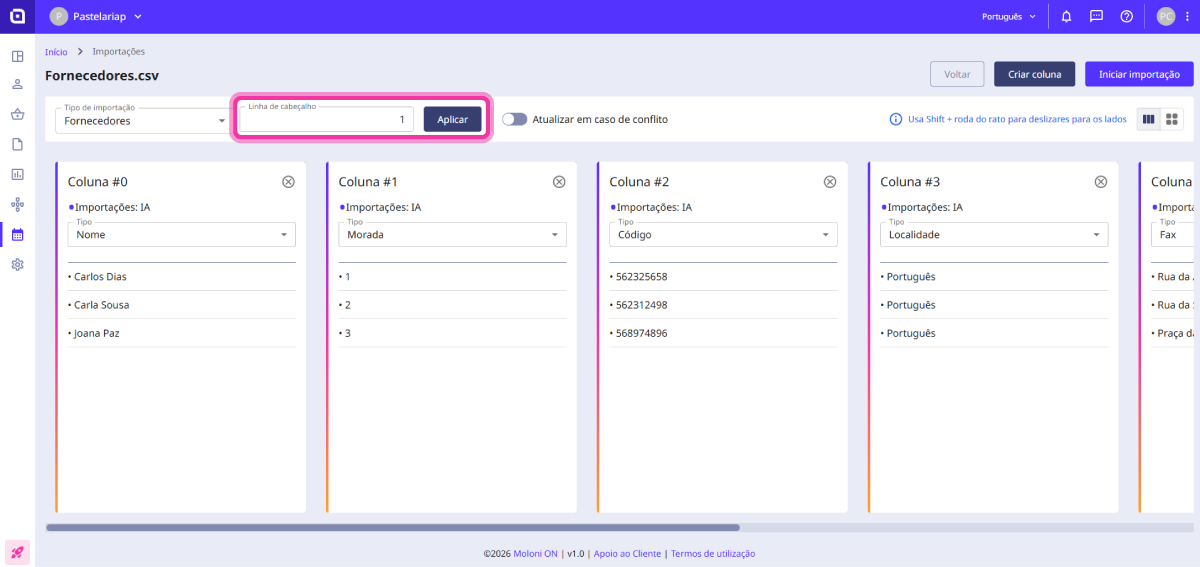This screenshot has width=1200, height=567.
Task: Switch to the column layout view icon
Action: [1148, 119]
